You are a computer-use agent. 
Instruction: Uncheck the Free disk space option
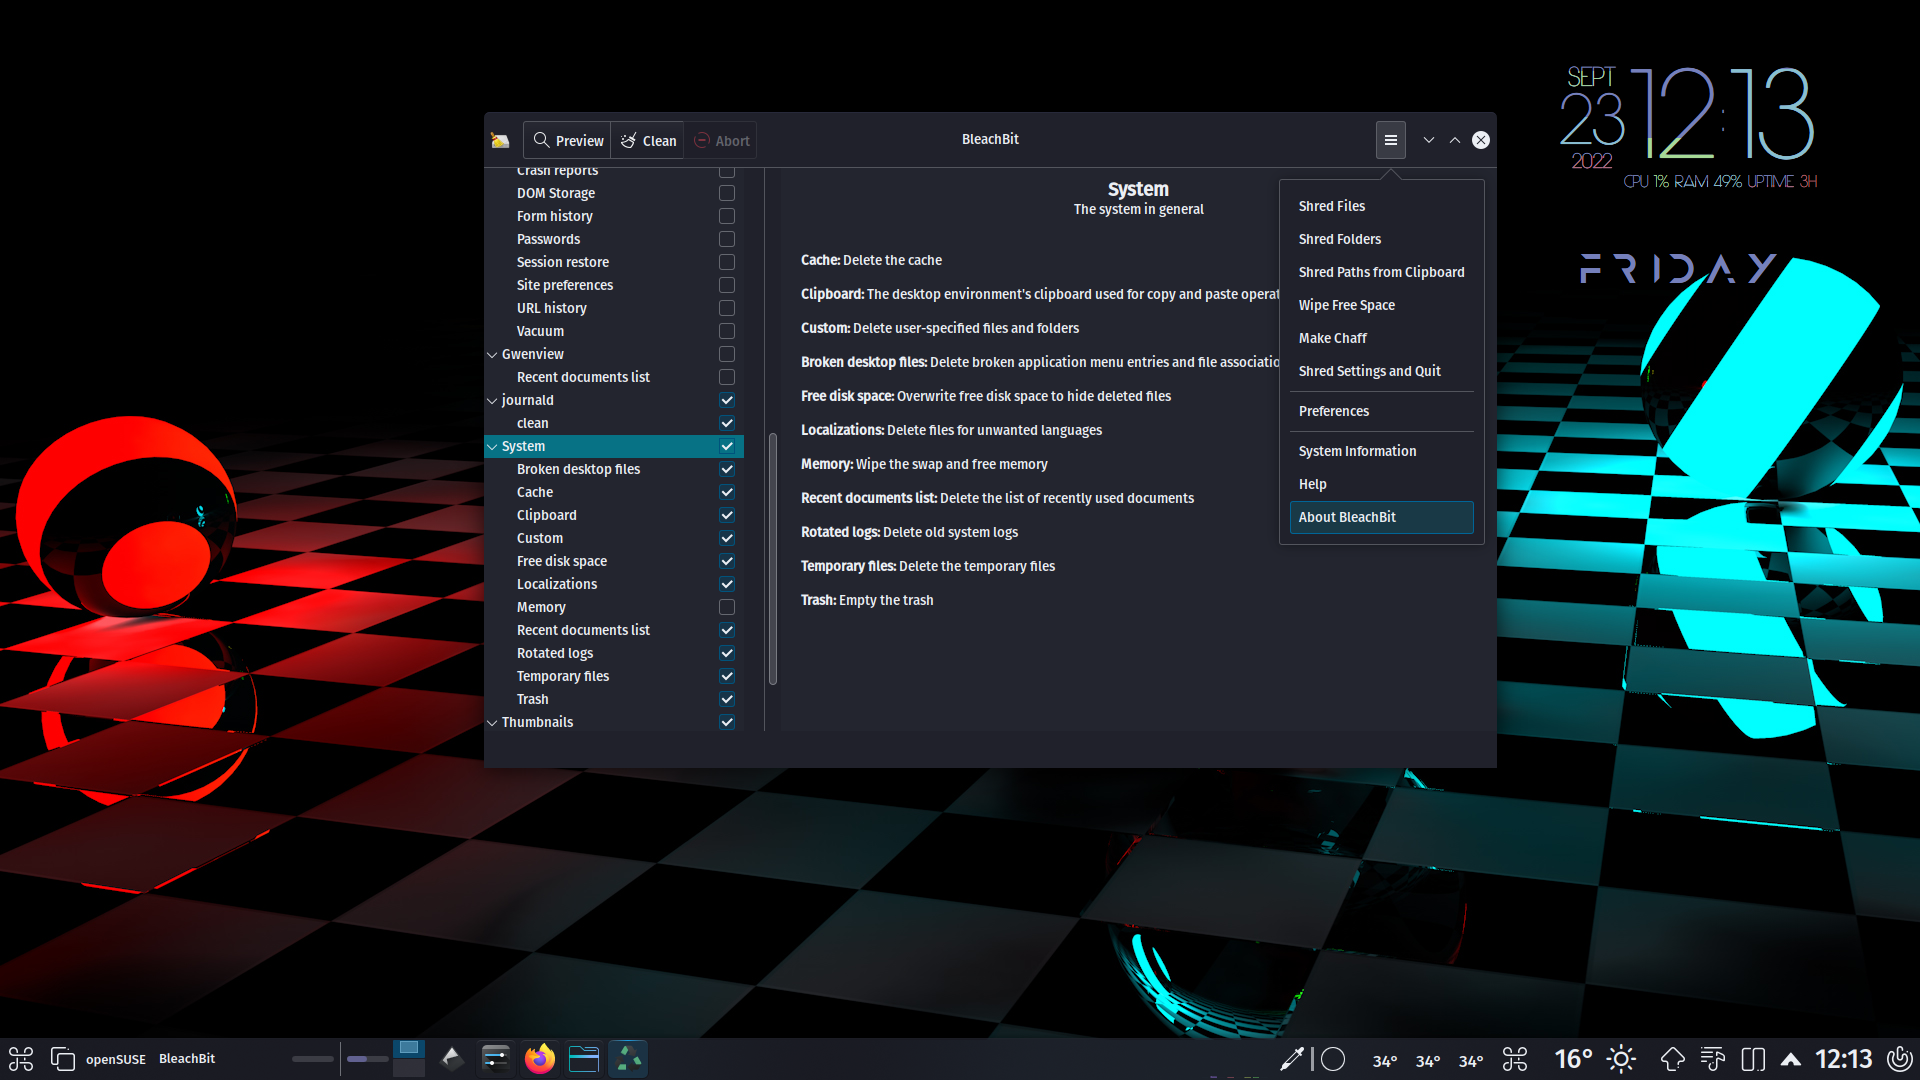pyautogui.click(x=727, y=561)
